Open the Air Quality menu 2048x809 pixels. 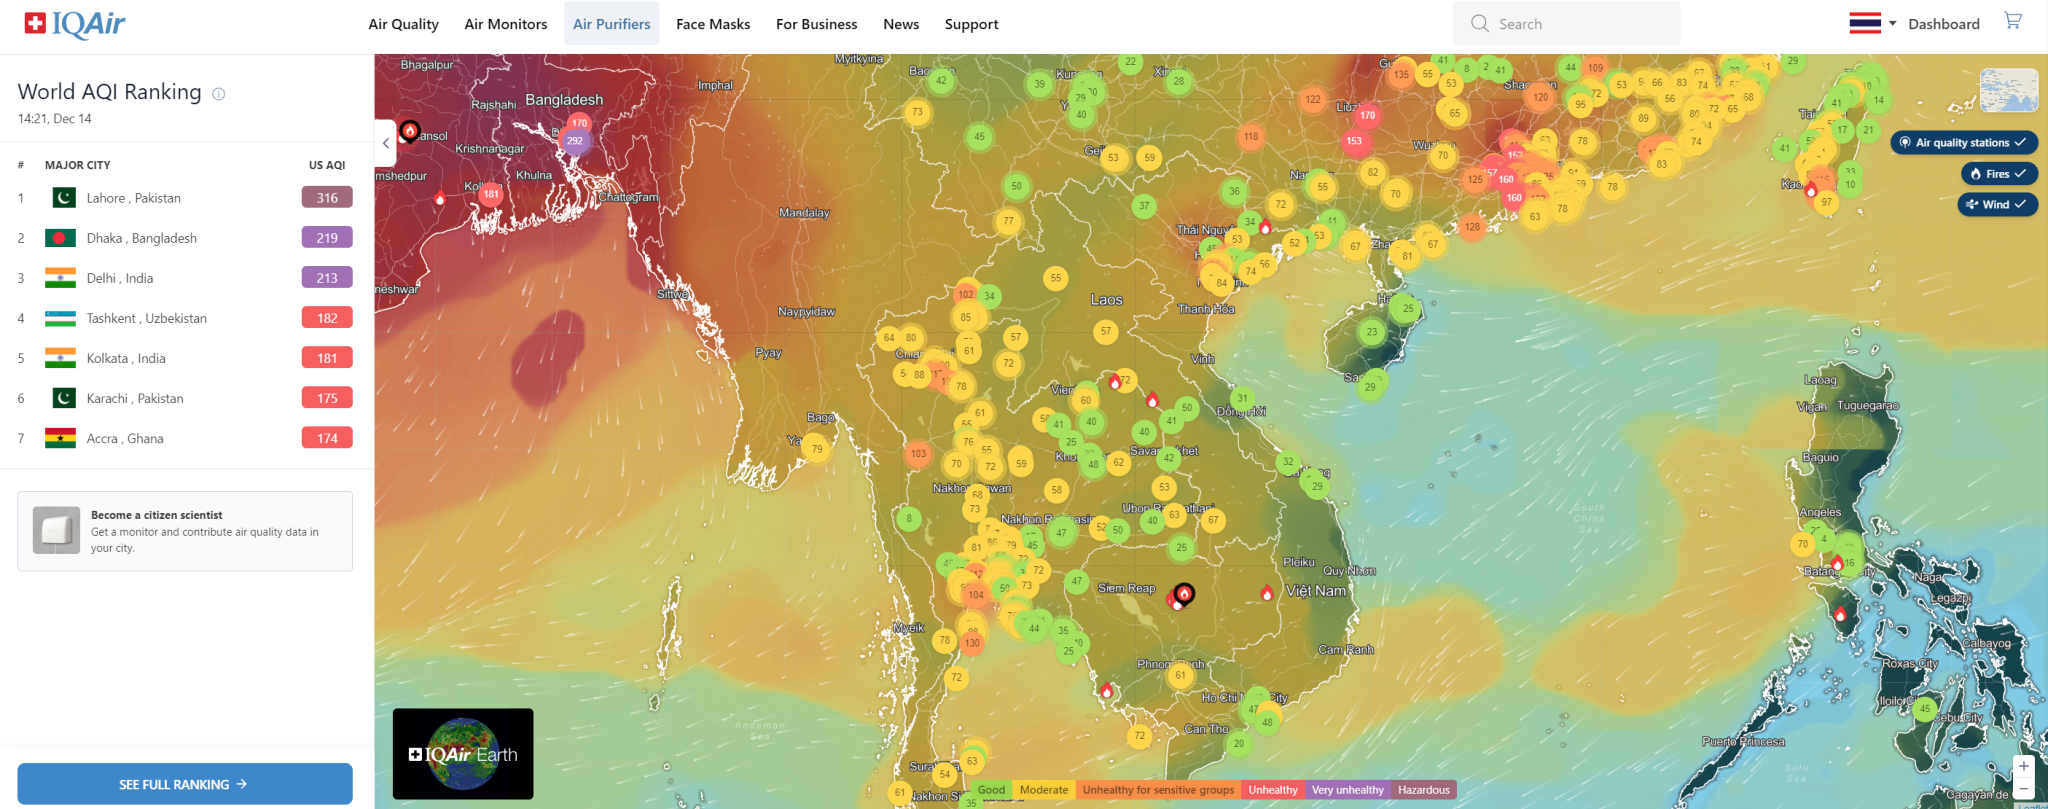[x=403, y=24]
